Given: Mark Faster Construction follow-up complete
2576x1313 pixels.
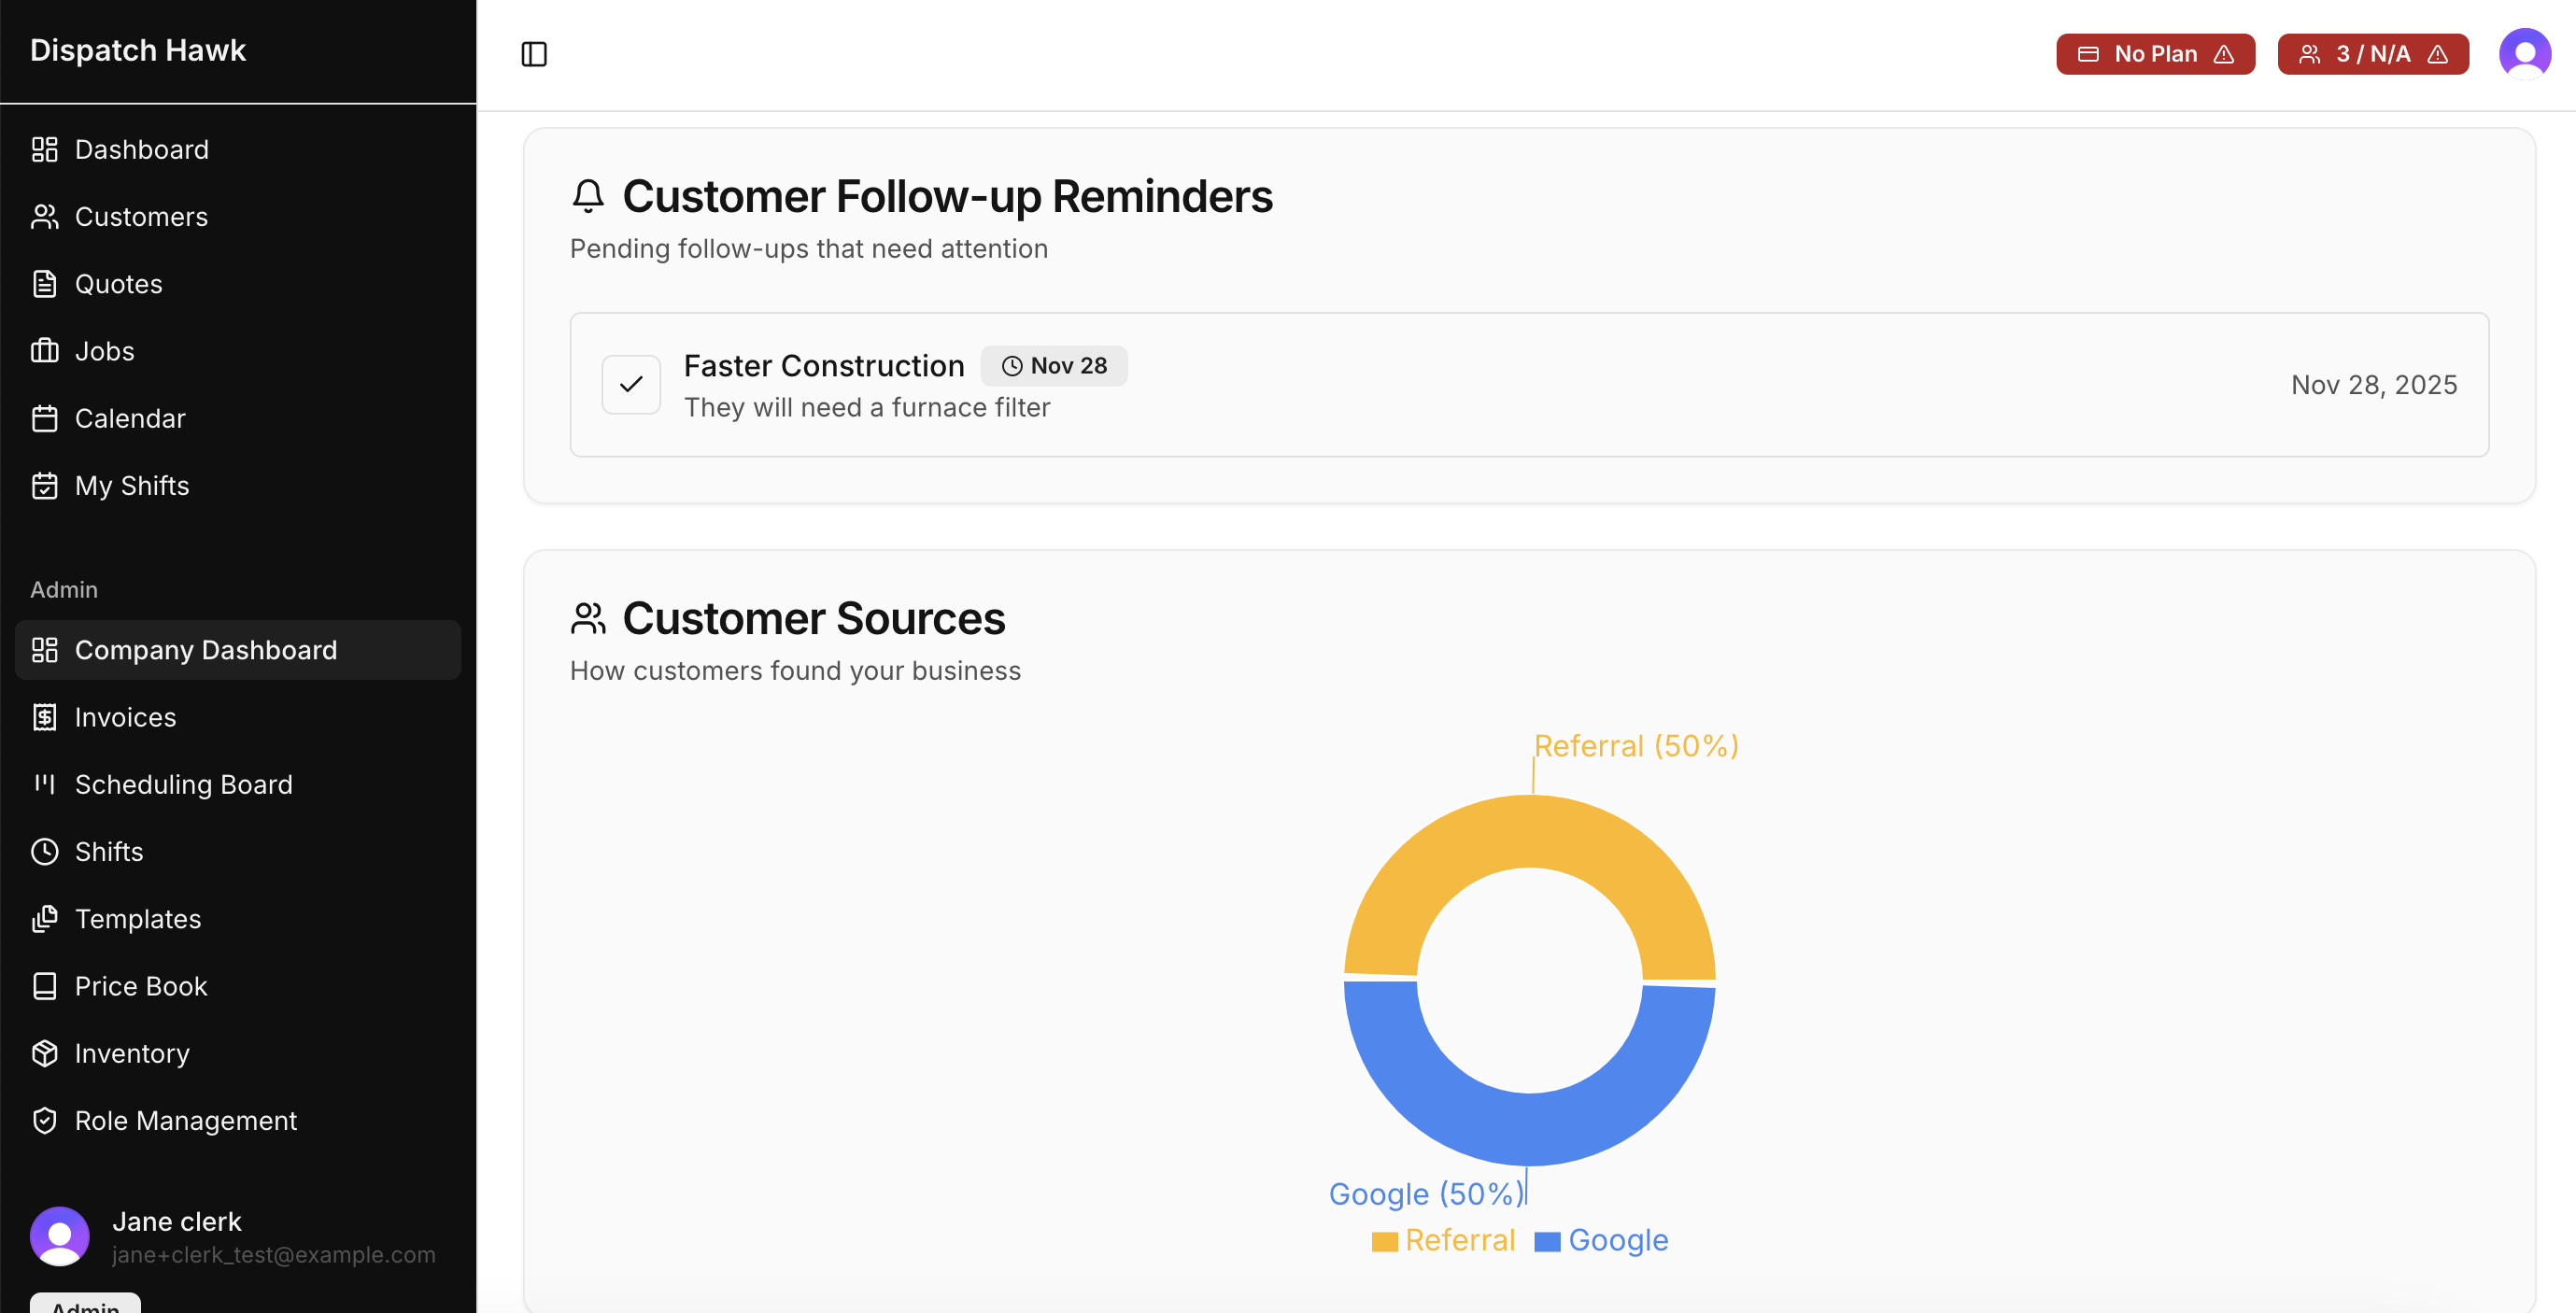Looking at the screenshot, I should (x=631, y=385).
